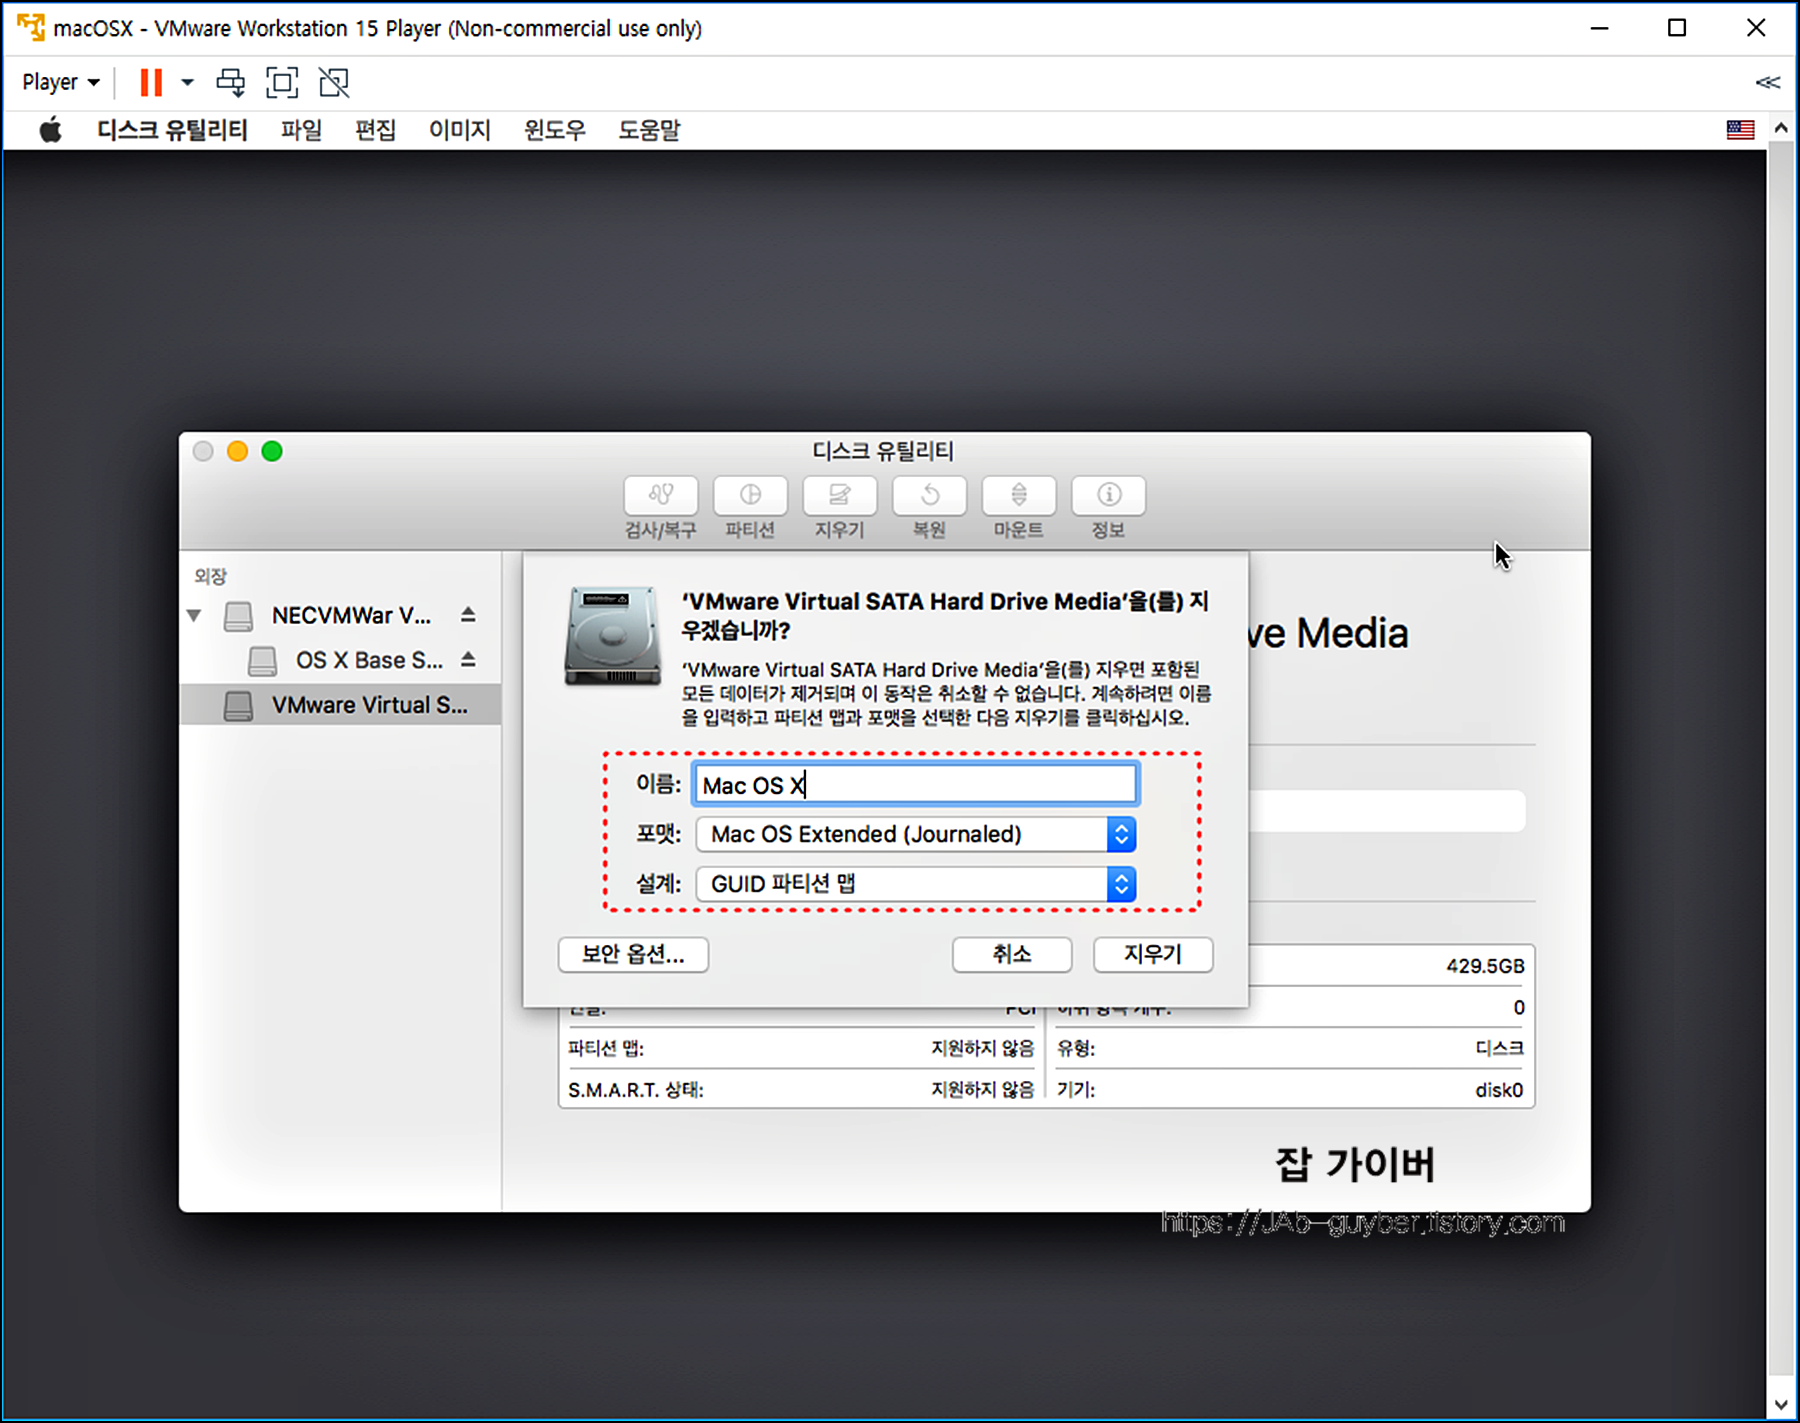
Task: Click the Erase (지우기) toolbar icon
Action: coord(839,495)
